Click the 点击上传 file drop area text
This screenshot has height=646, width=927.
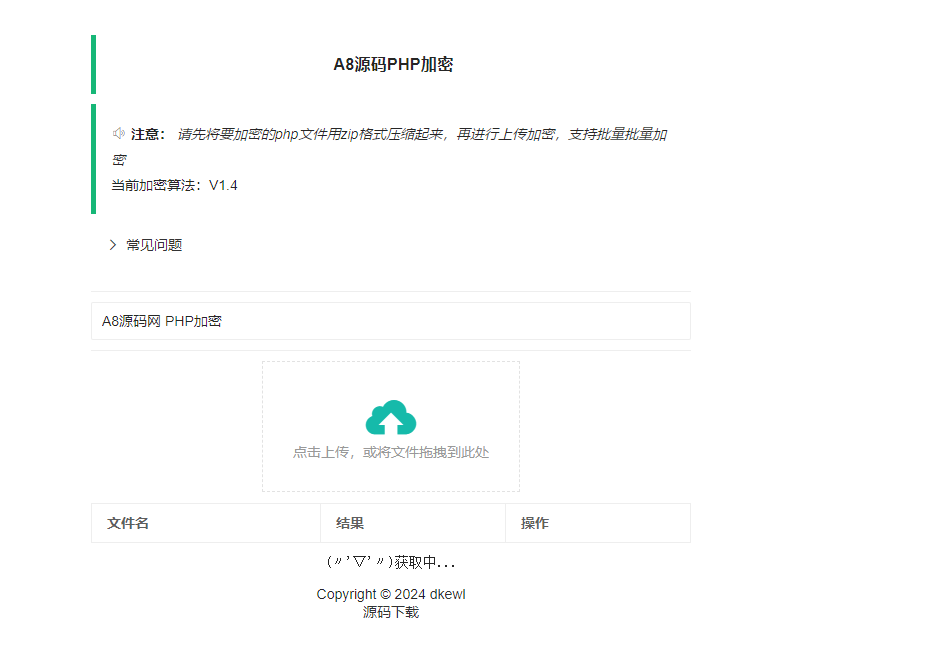(391, 452)
